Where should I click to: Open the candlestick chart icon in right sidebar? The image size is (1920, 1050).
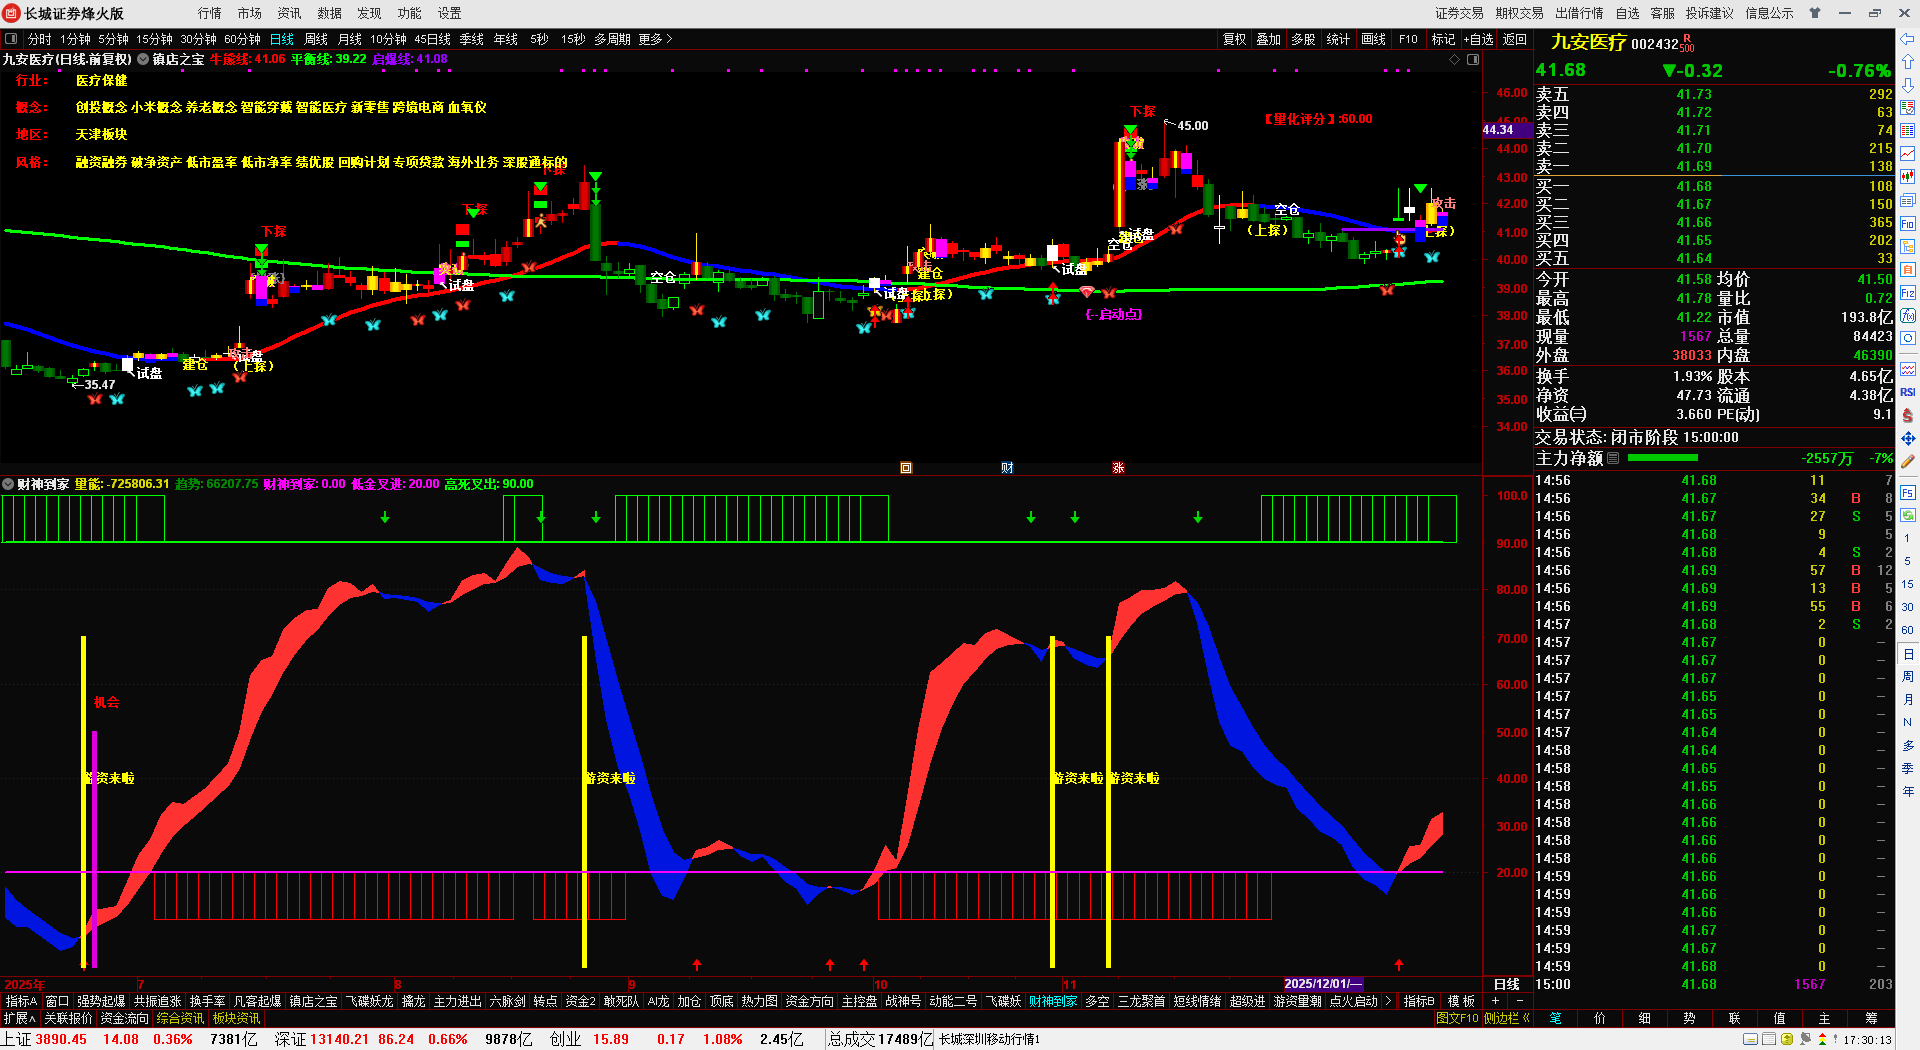pos(1908,177)
